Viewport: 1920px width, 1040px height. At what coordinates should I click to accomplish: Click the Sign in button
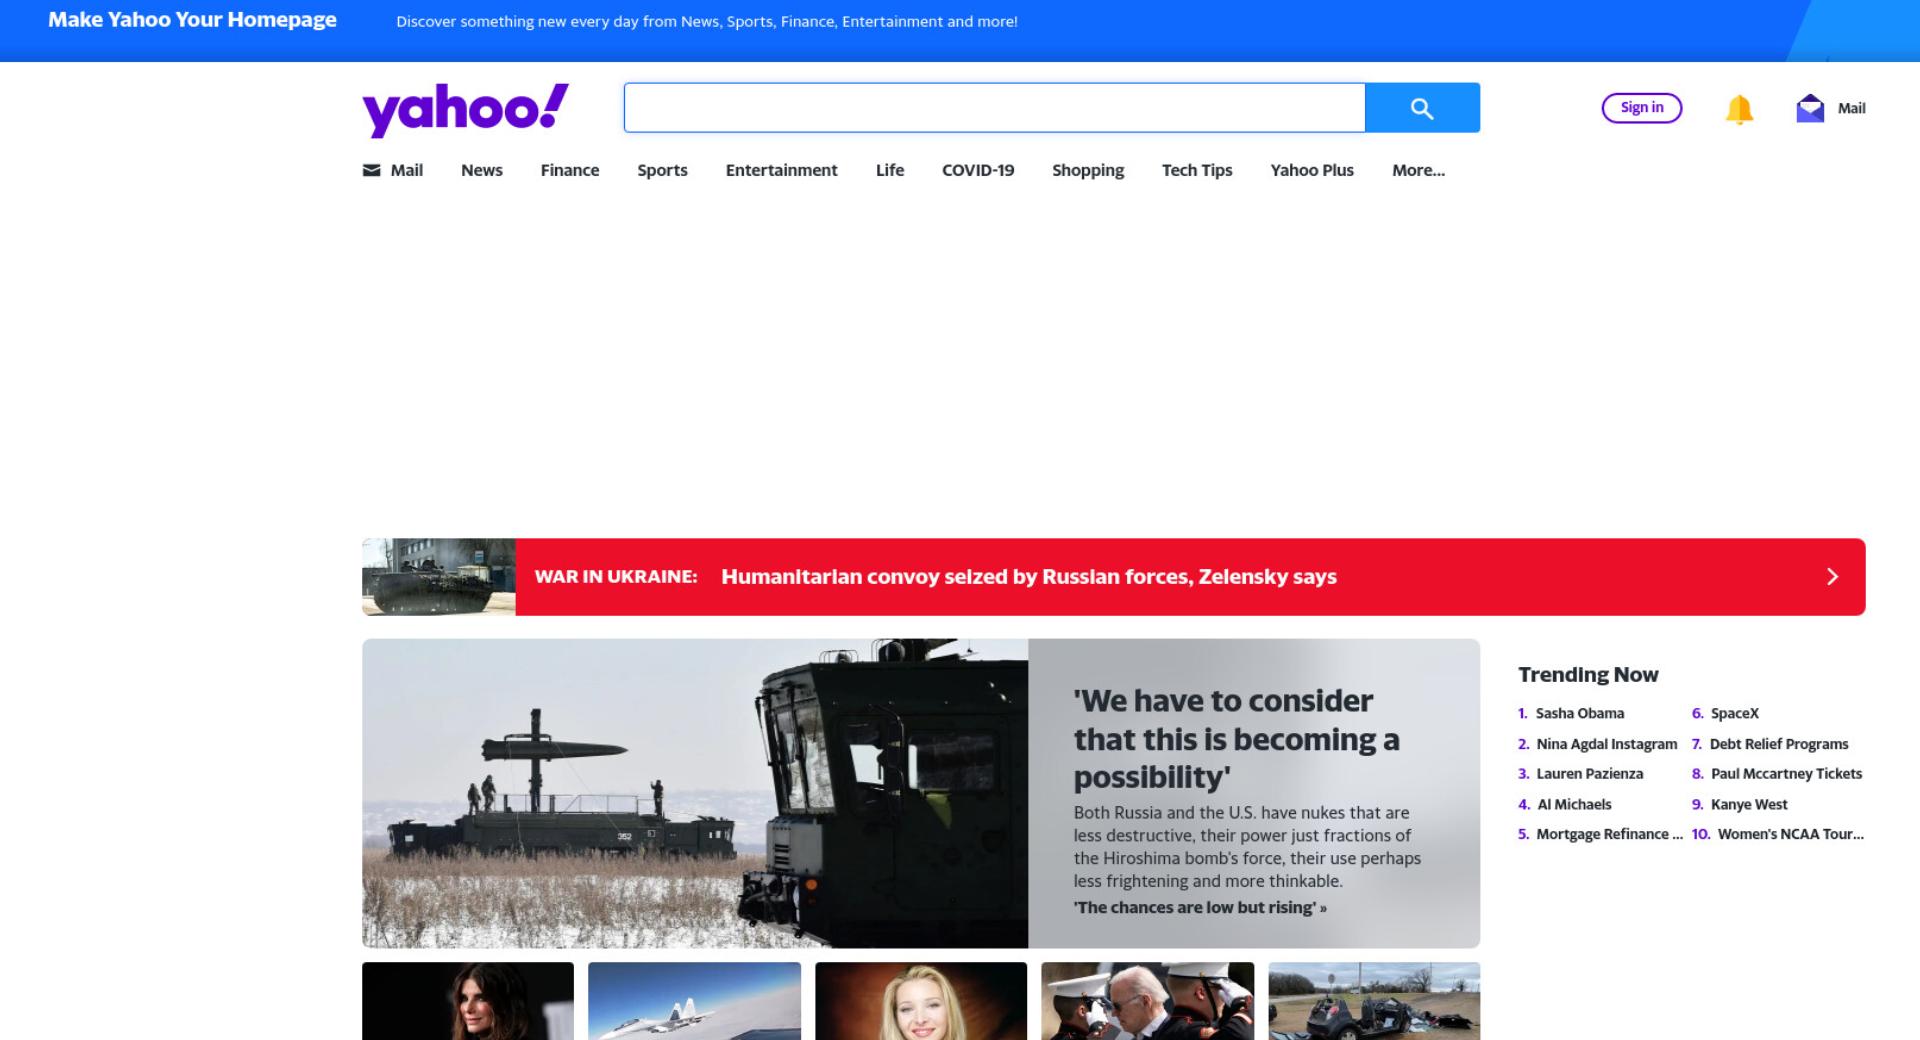(1642, 108)
